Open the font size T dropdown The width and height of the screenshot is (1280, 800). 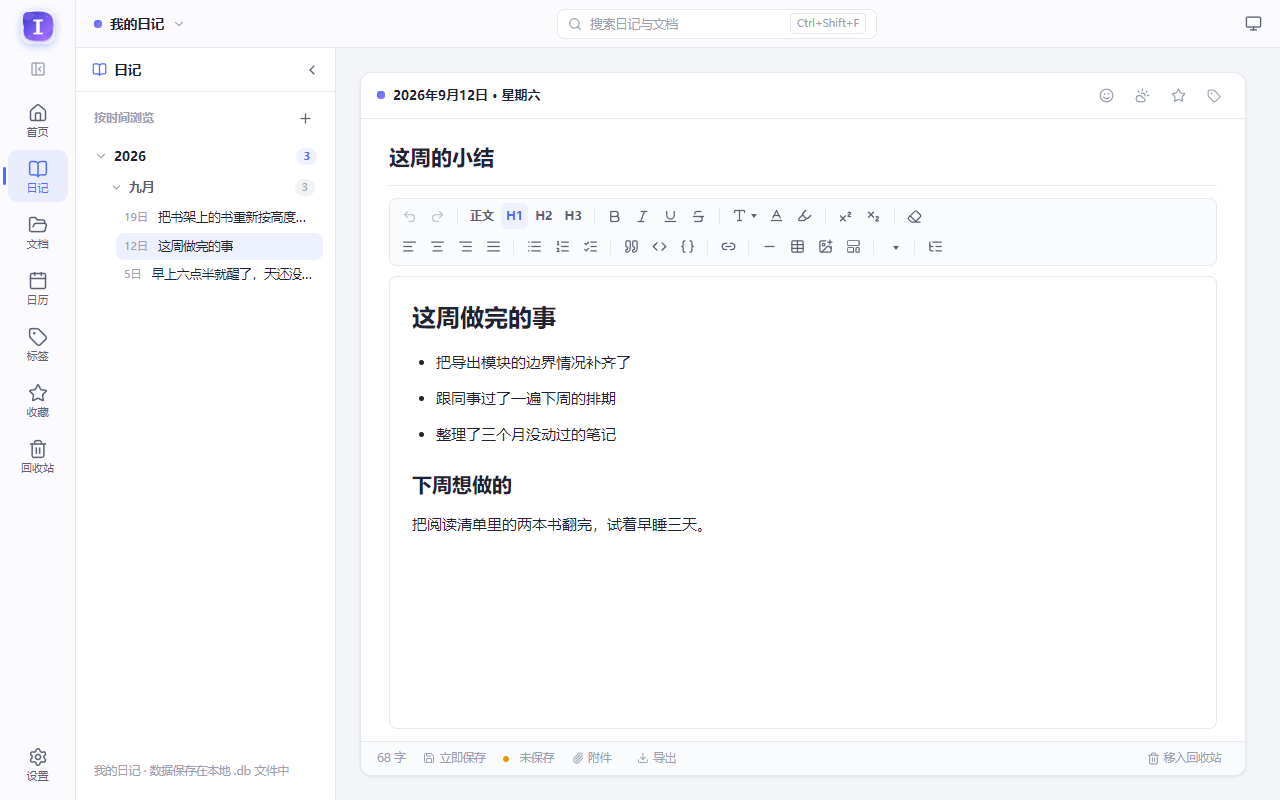click(744, 216)
